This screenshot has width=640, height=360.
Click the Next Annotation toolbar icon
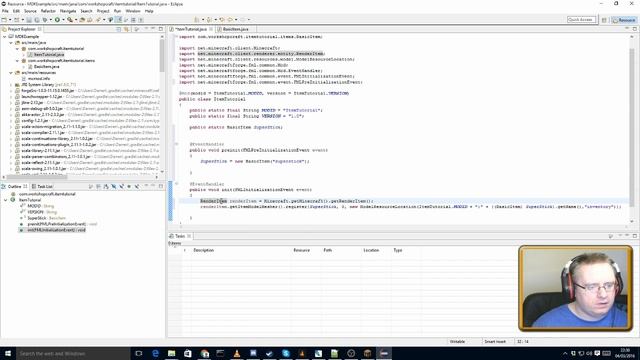[x=197, y=20]
